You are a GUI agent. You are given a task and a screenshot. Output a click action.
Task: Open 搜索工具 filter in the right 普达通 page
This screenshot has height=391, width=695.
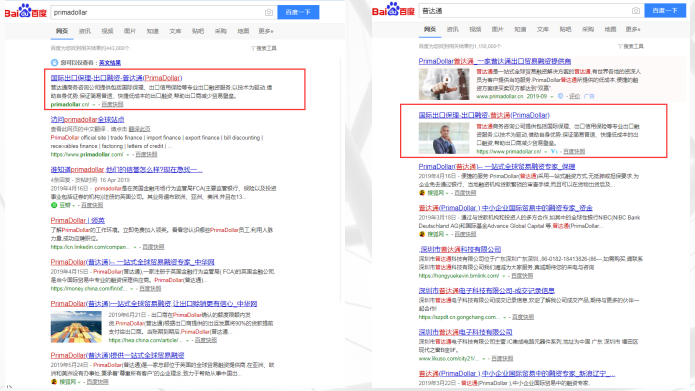(x=631, y=47)
